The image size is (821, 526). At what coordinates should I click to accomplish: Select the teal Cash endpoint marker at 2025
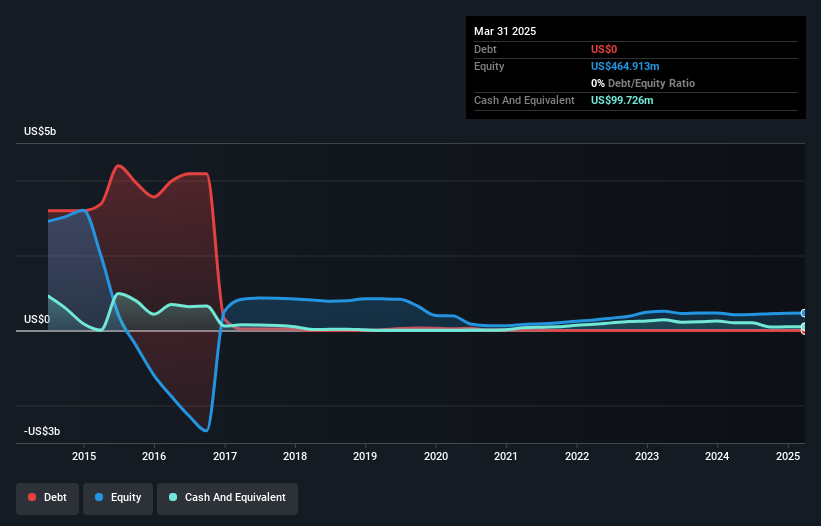[x=804, y=327]
